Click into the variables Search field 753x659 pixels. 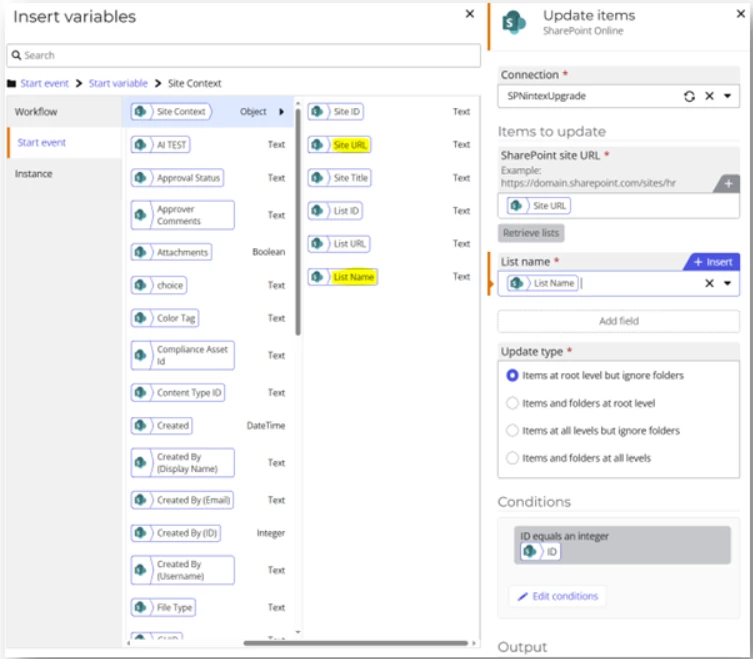tap(243, 55)
